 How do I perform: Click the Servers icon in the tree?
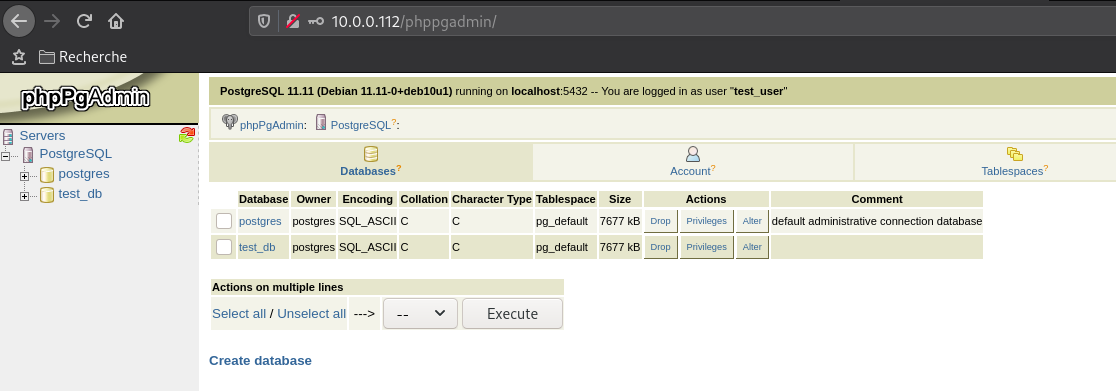pos(9,136)
